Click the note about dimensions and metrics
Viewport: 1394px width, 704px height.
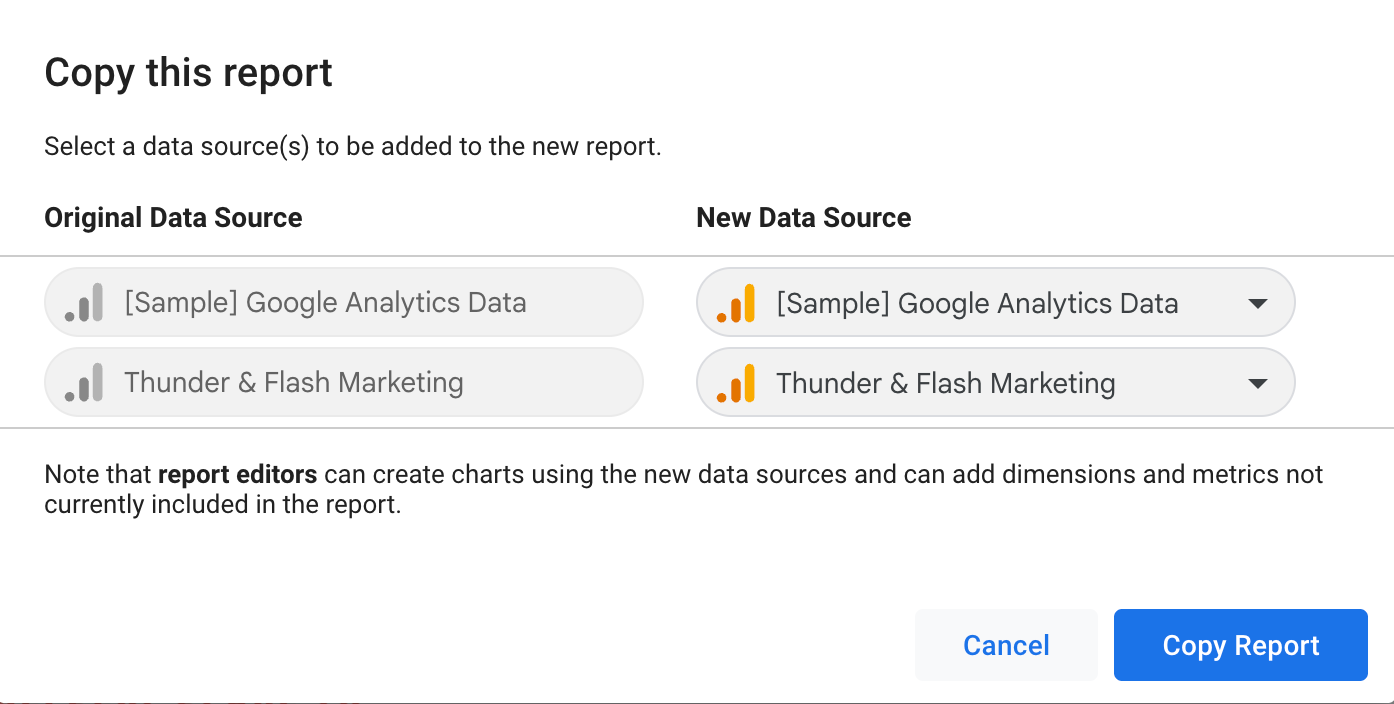(684, 489)
